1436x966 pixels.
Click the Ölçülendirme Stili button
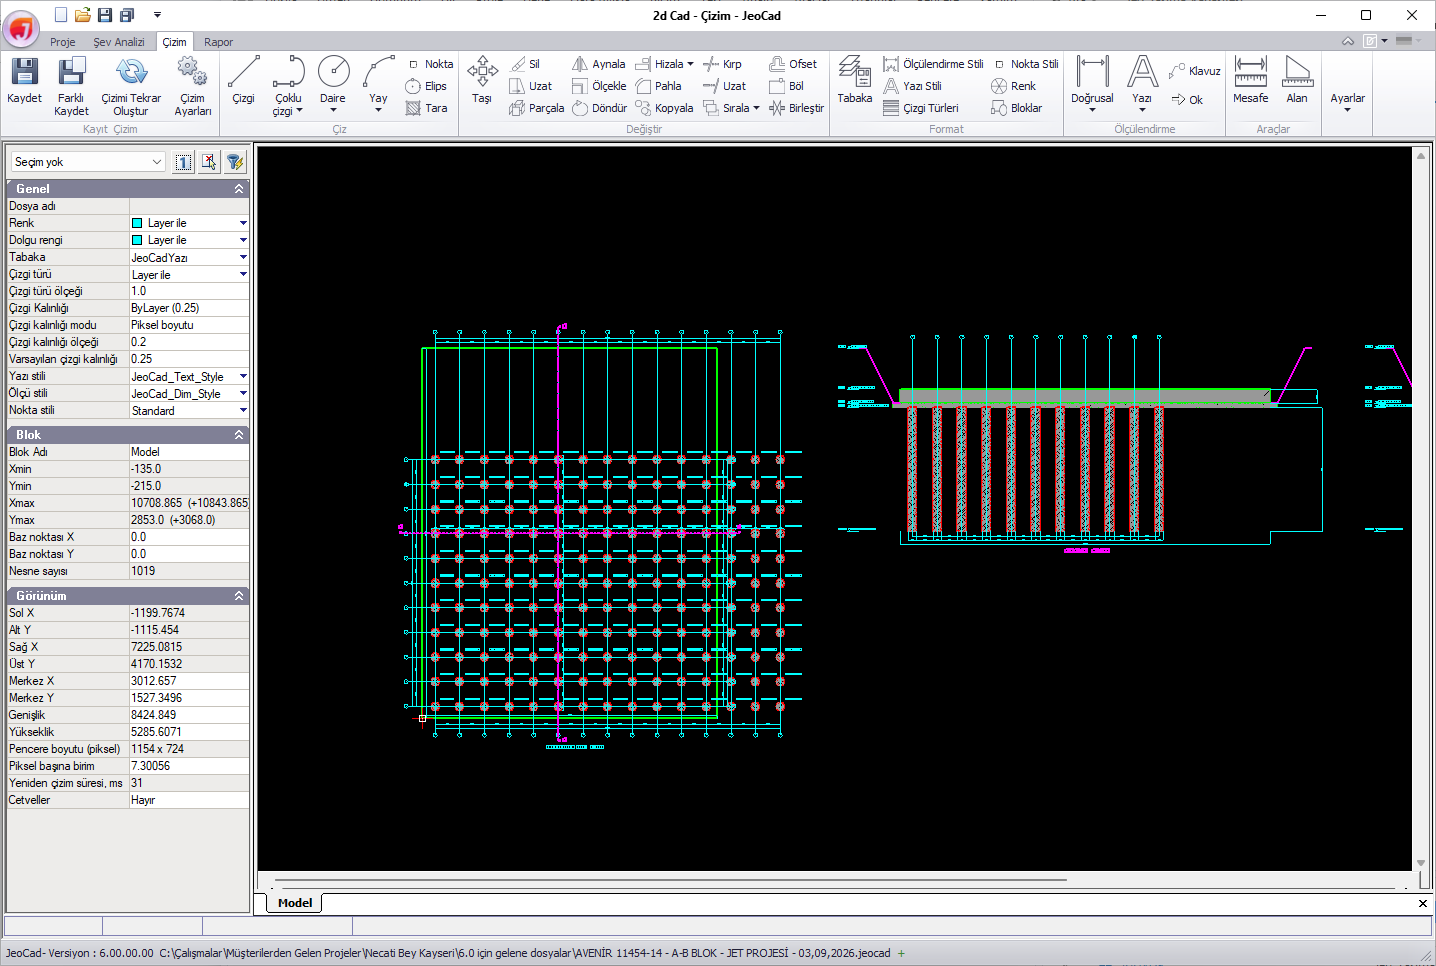[x=933, y=64]
